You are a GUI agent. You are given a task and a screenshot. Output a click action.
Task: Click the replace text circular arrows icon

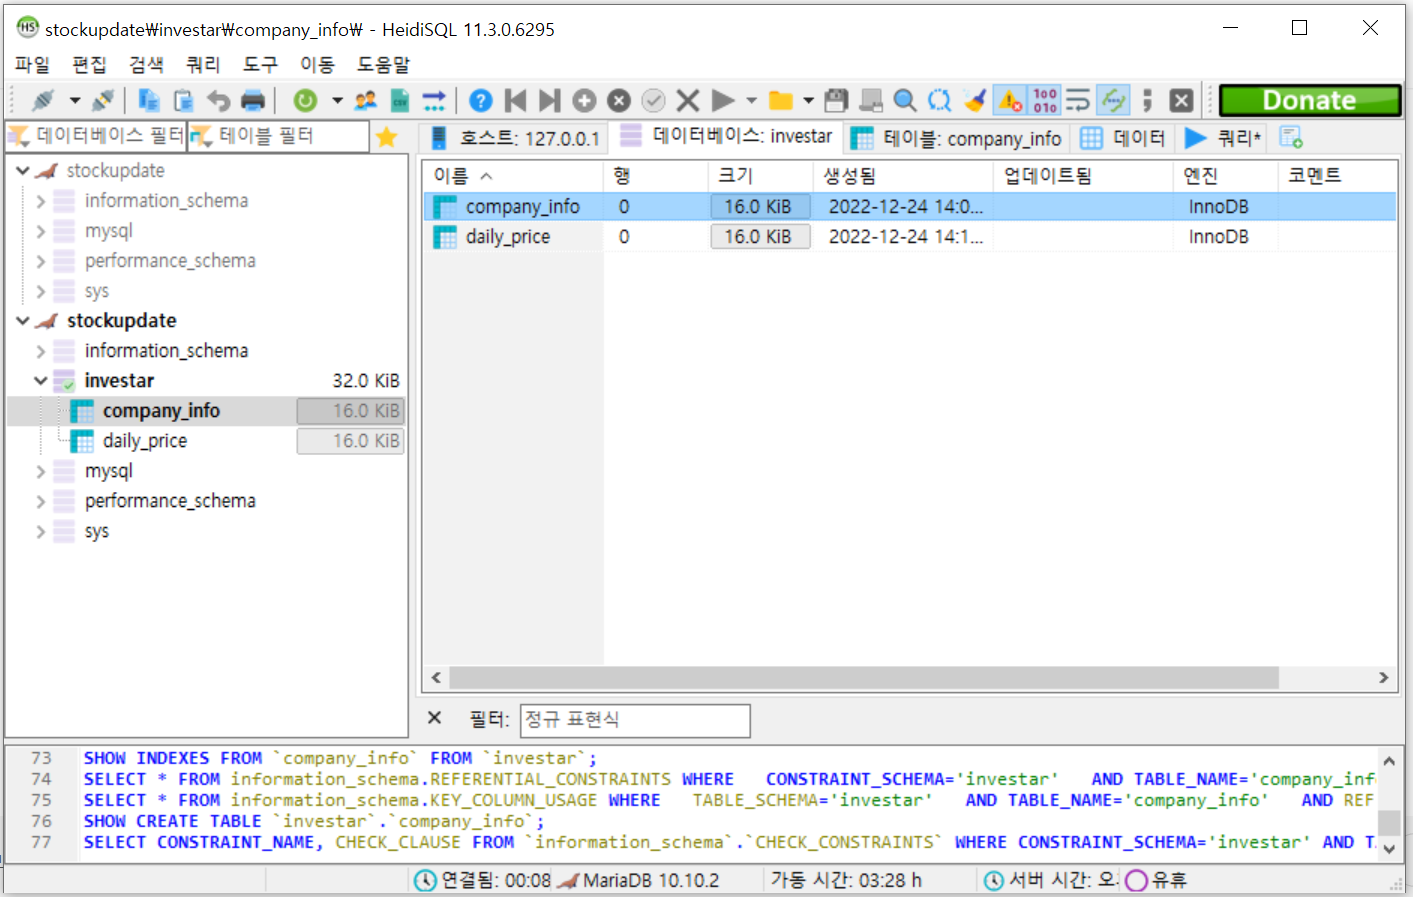(939, 100)
